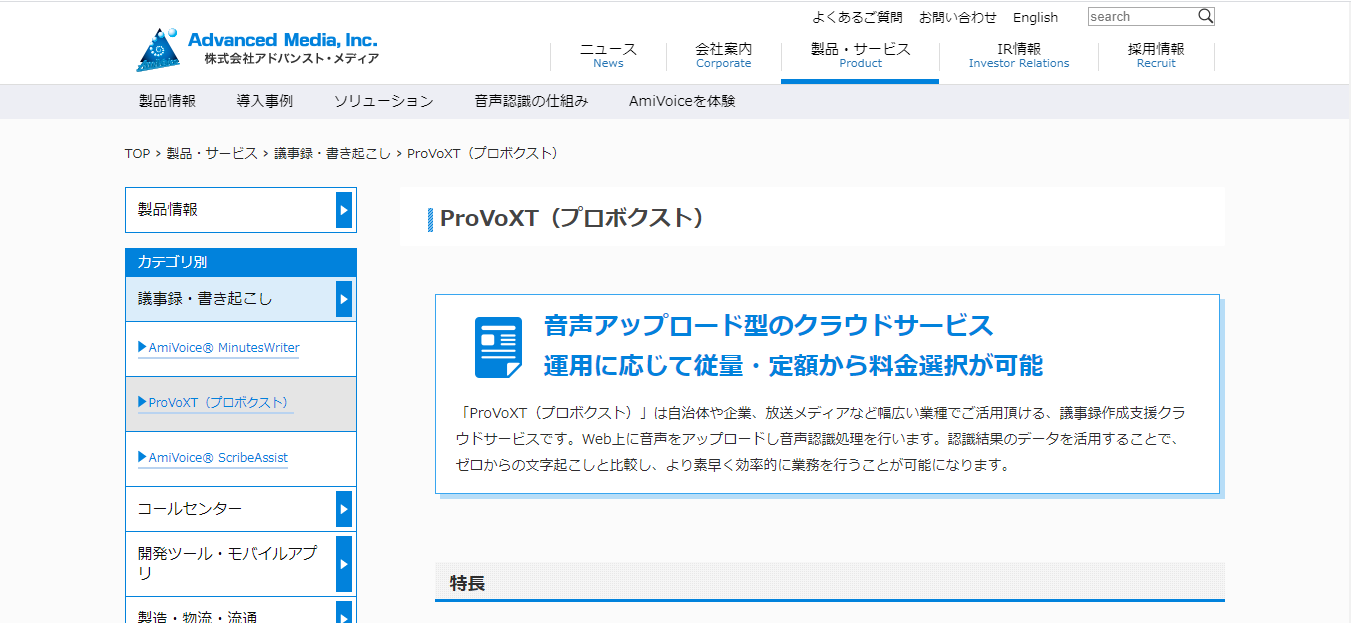
Task: Focus the search input field
Action: coord(1142,16)
